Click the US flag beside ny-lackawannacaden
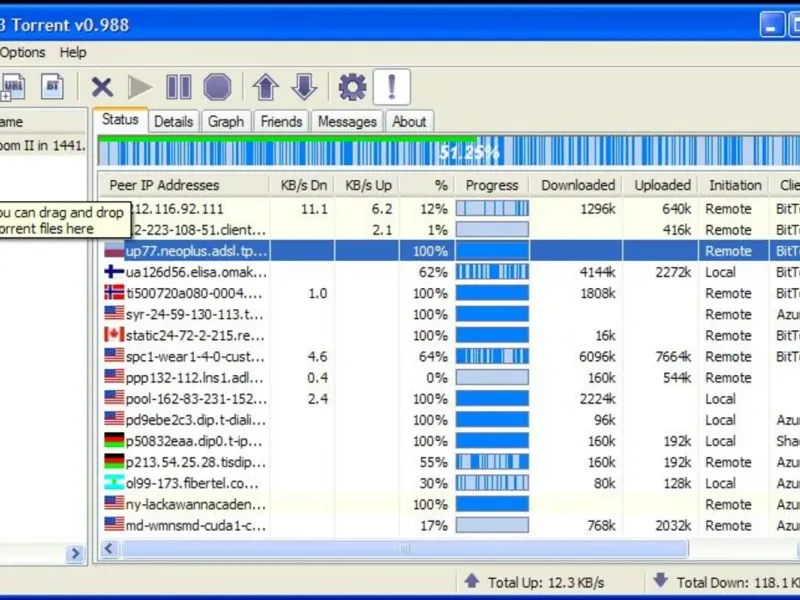Viewport: 800px width, 600px height. 114,504
